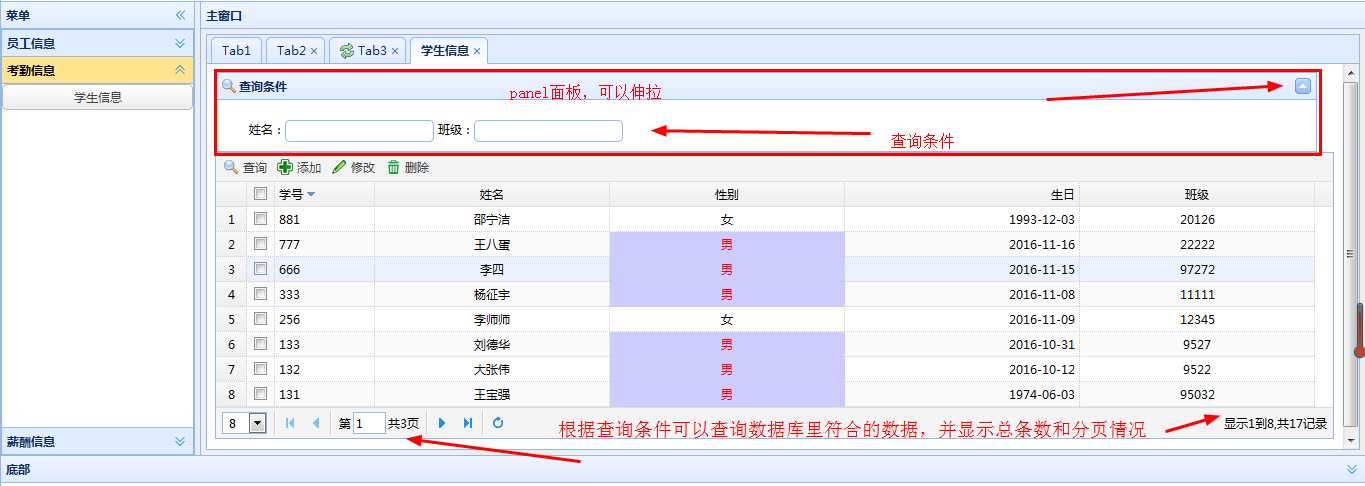Select the name cell 邵宁洁
Image resolution: width=1365 pixels, height=486 pixels.
(x=492, y=219)
